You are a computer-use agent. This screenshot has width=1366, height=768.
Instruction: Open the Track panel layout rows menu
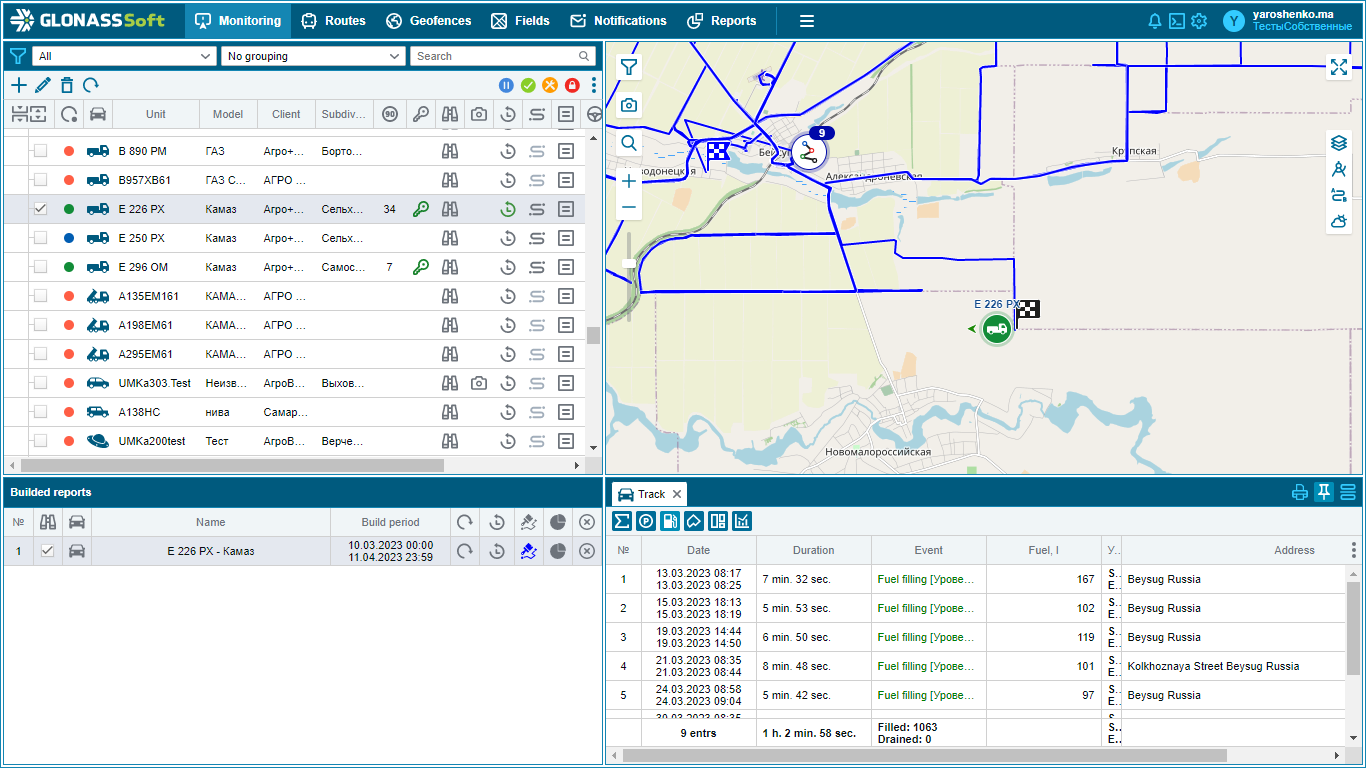pyautogui.click(x=1348, y=492)
